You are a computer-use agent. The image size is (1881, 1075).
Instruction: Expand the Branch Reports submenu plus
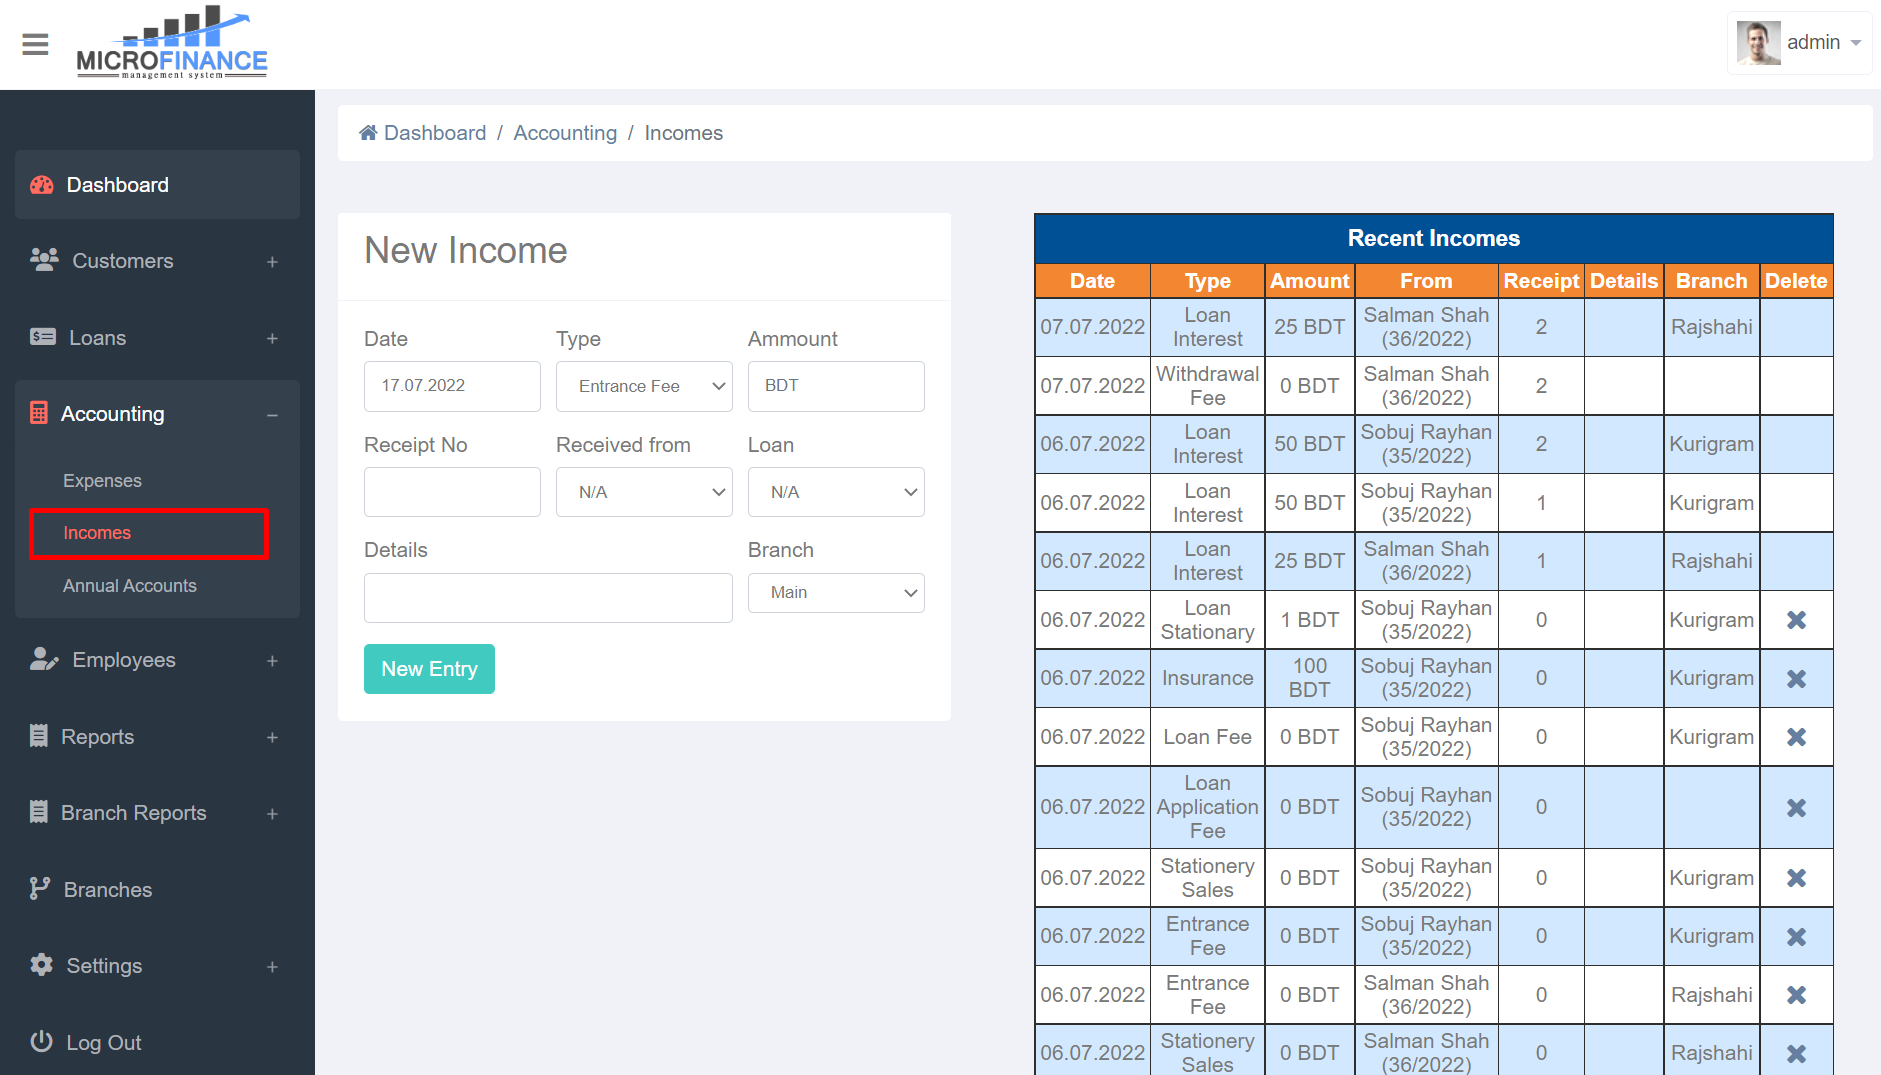tap(272, 814)
